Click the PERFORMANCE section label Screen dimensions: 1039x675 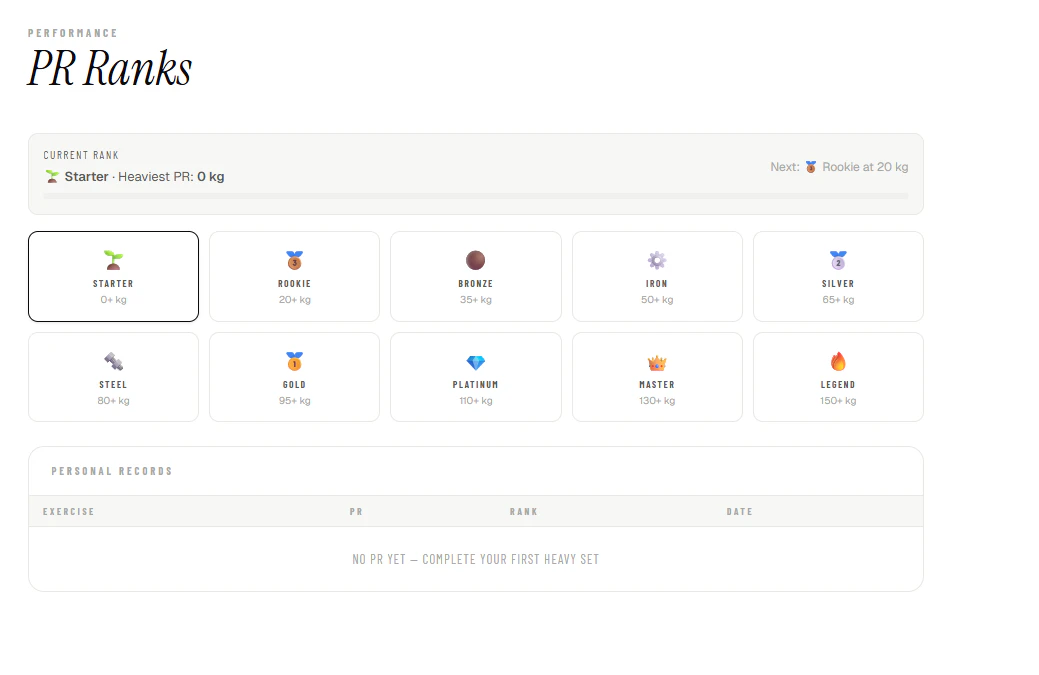pos(73,33)
